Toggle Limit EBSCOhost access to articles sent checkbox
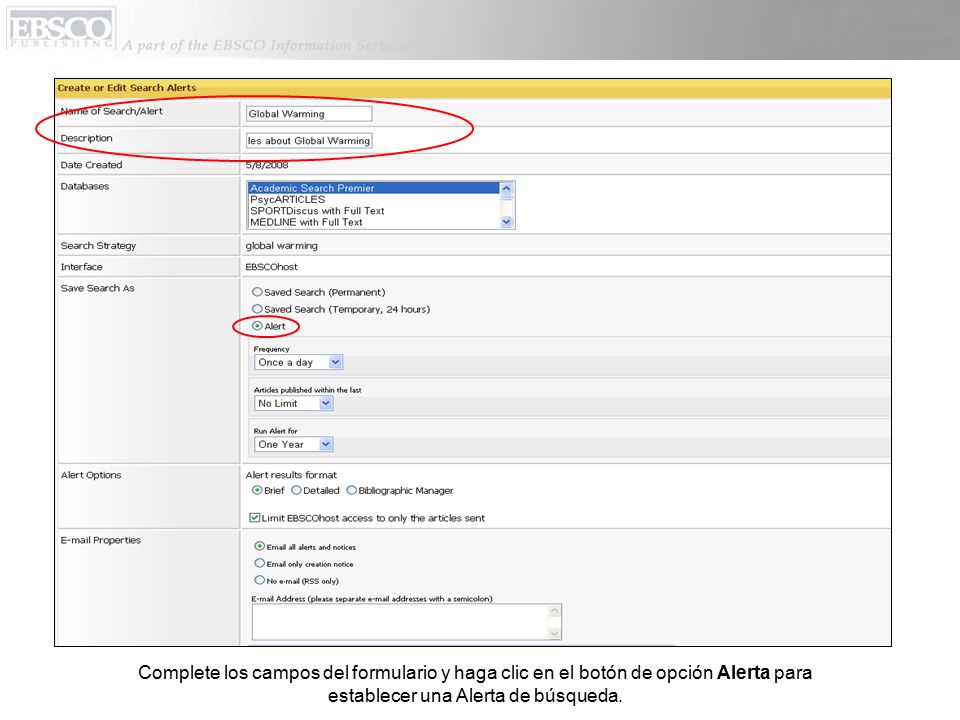960x720 pixels. point(255,518)
